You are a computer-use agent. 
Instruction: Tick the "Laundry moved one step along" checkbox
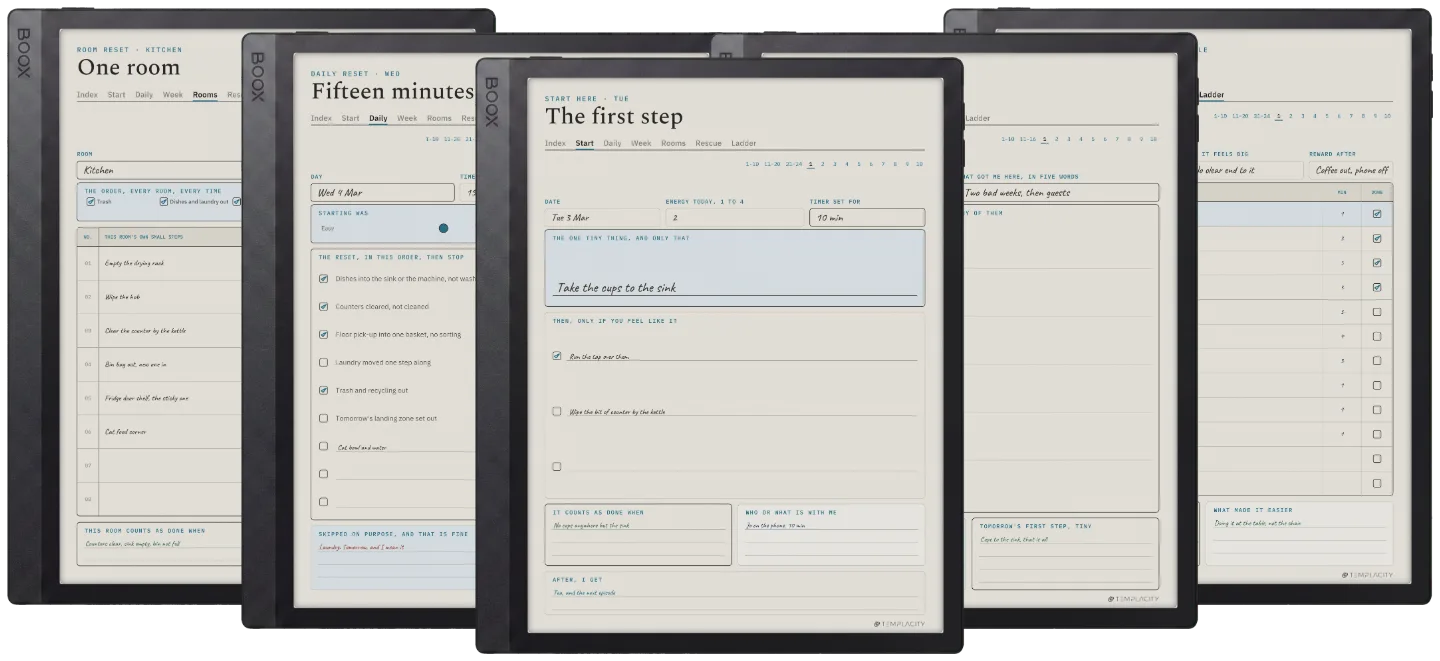323,362
